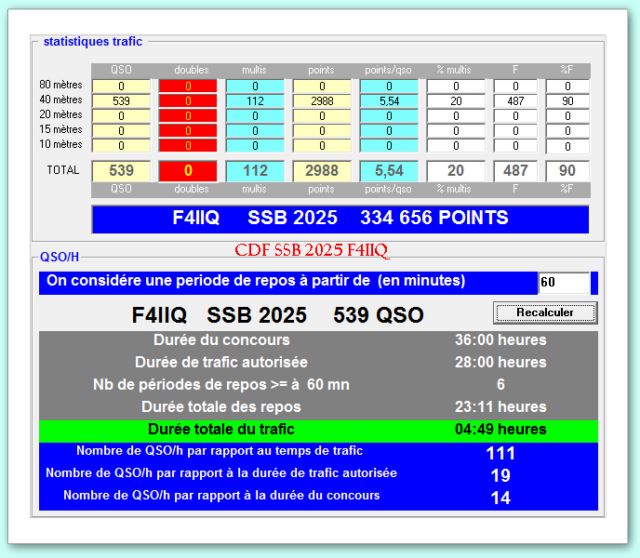Click the 40 mètres F field showing 487

pyautogui.click(x=517, y=101)
